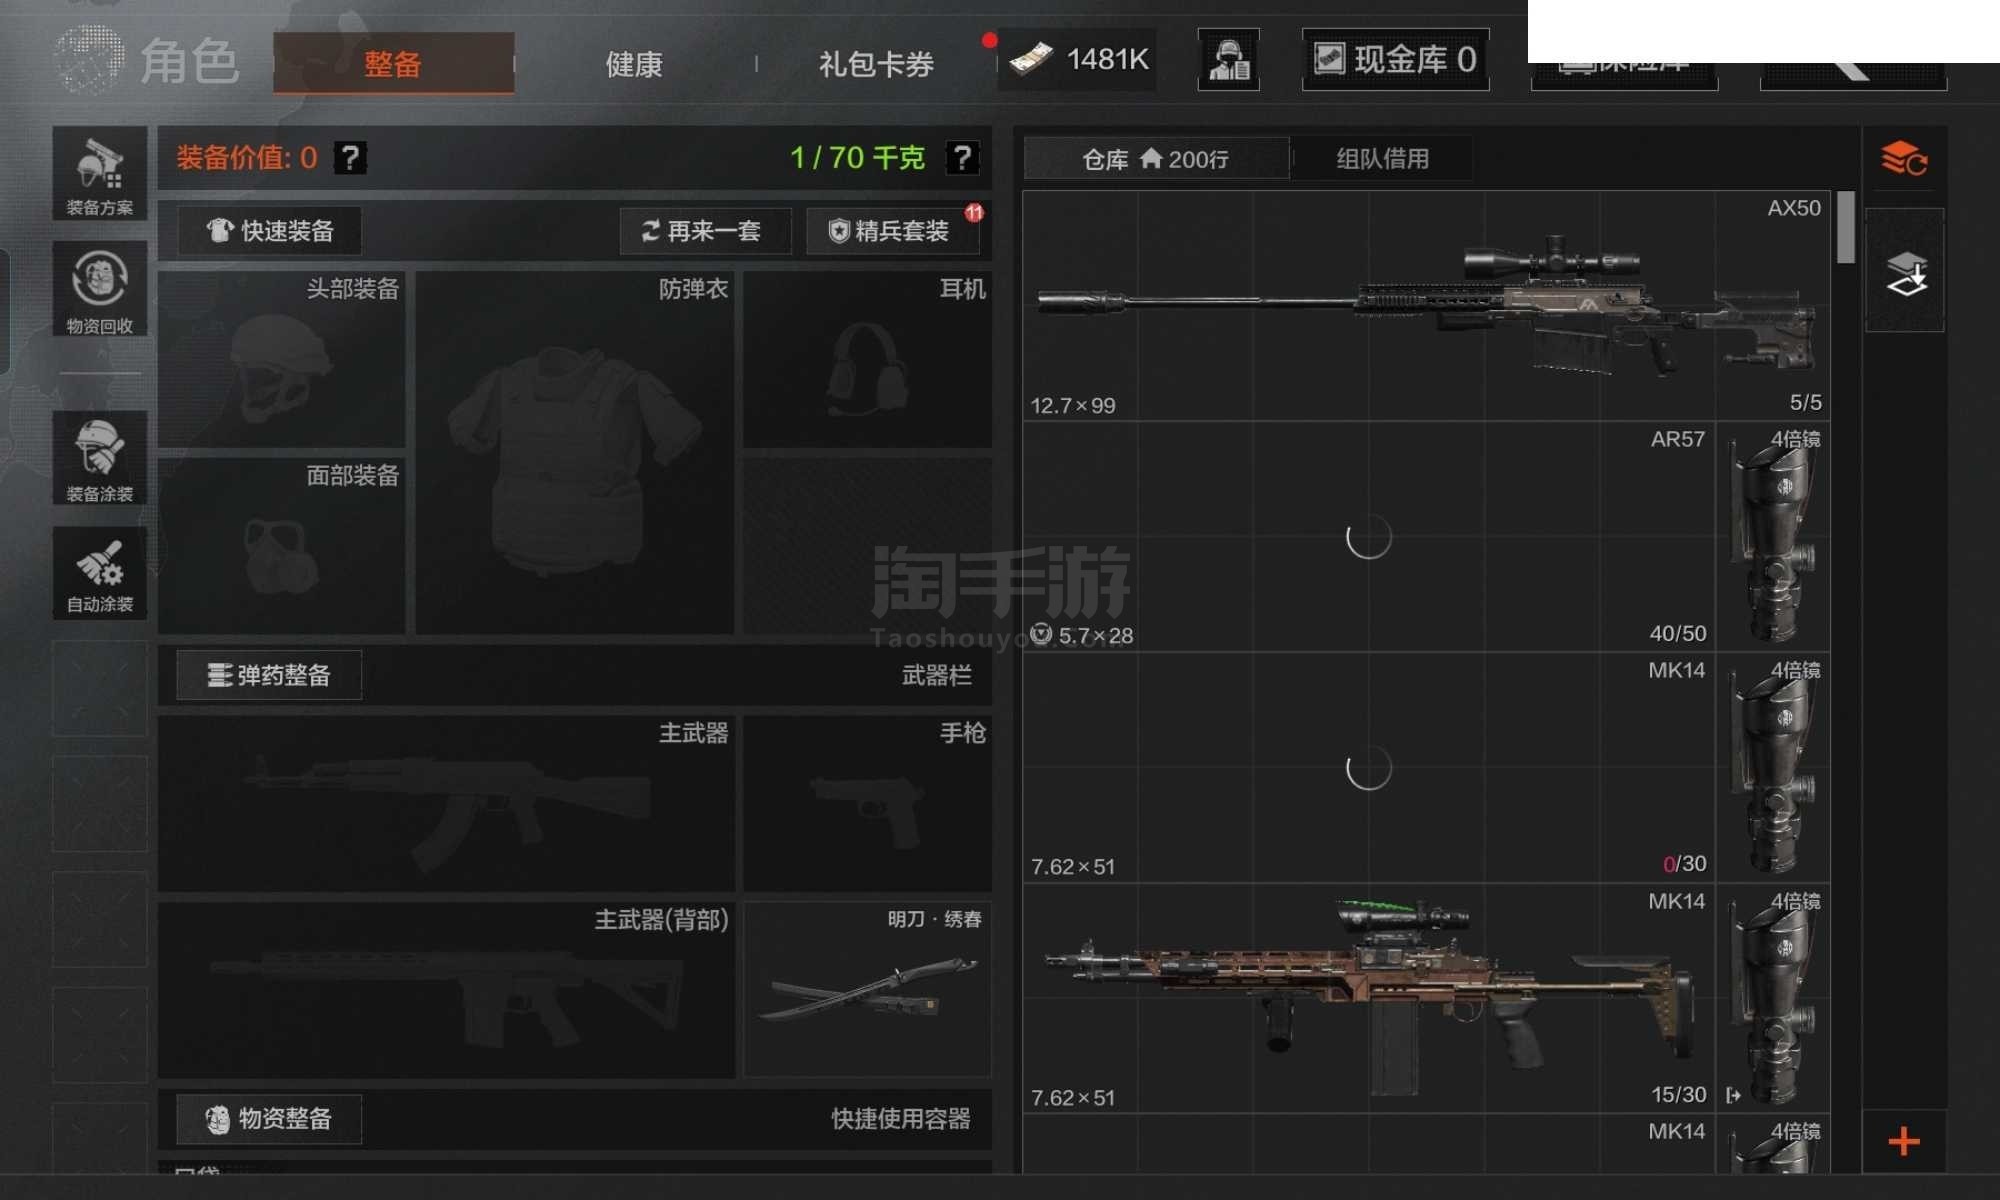2000x1200 pixels.
Task: Click the 装备价值: 0 text
Action: [246, 158]
